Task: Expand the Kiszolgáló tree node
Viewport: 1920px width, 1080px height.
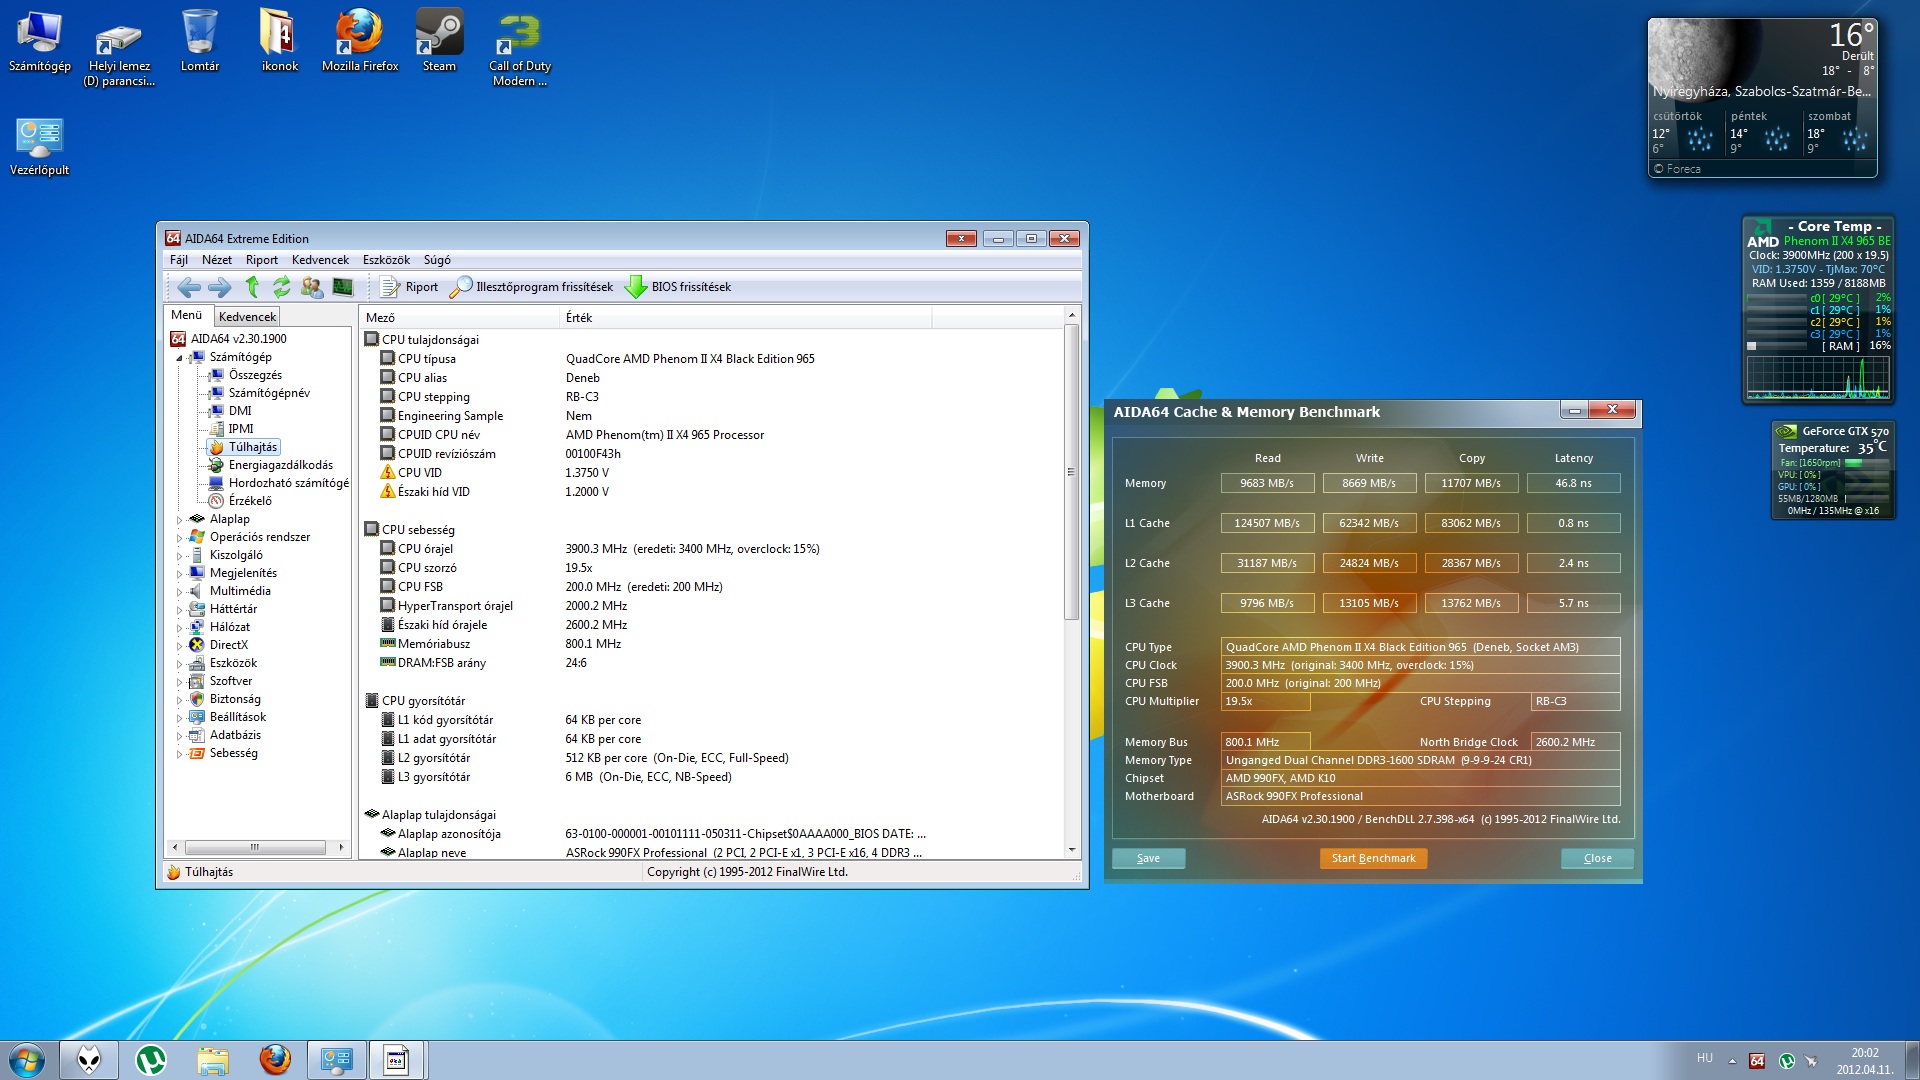Action: (x=180, y=556)
